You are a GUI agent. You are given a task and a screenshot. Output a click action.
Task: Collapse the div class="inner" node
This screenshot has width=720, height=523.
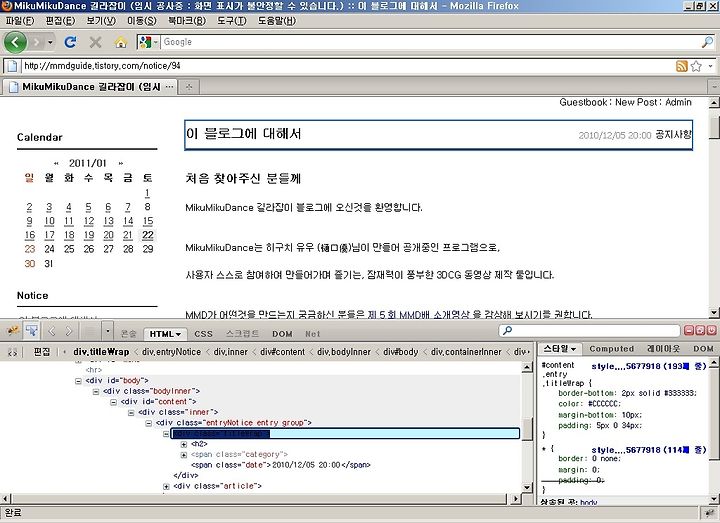131,412
